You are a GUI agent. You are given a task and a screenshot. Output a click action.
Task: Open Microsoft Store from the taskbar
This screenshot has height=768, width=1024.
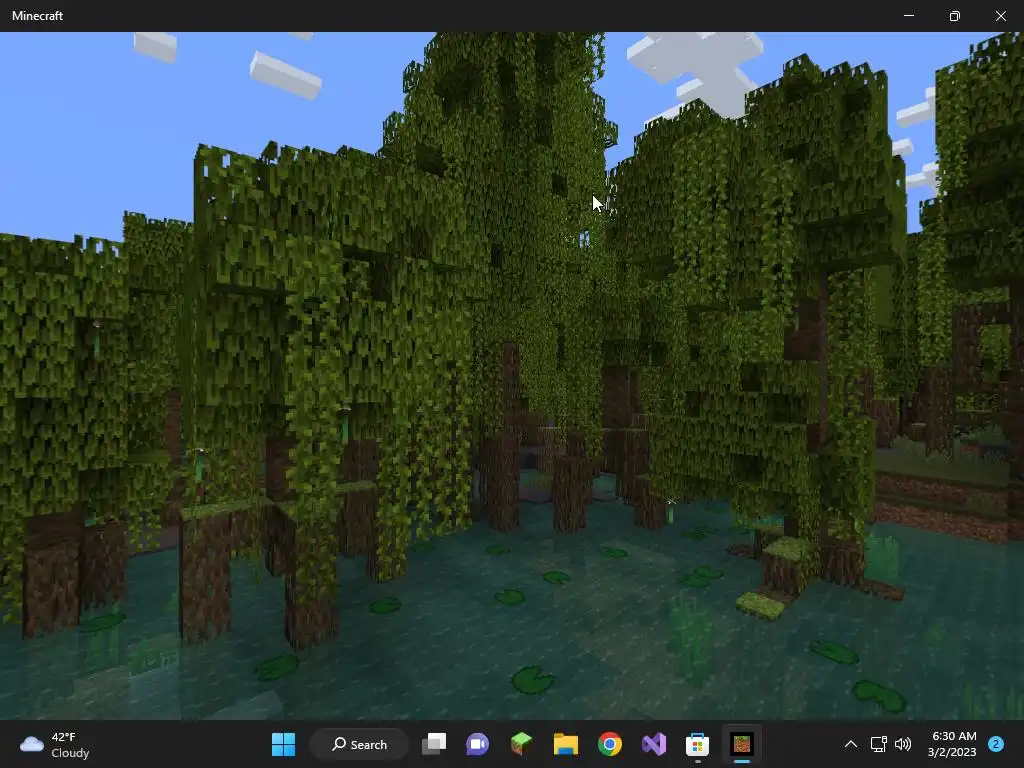697,744
